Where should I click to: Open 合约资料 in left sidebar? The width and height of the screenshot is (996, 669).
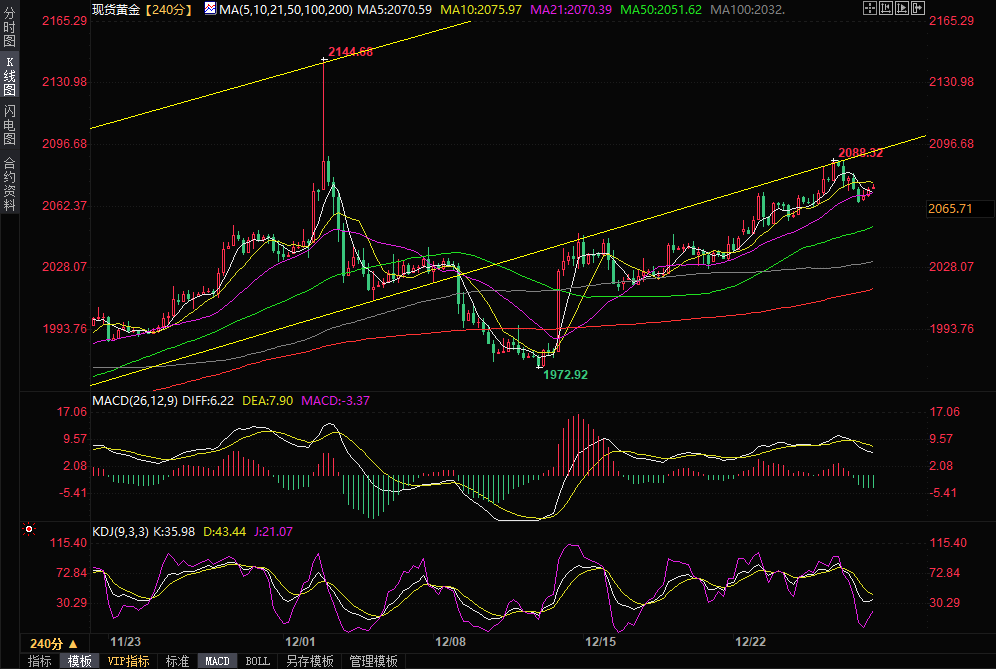click(x=9, y=183)
